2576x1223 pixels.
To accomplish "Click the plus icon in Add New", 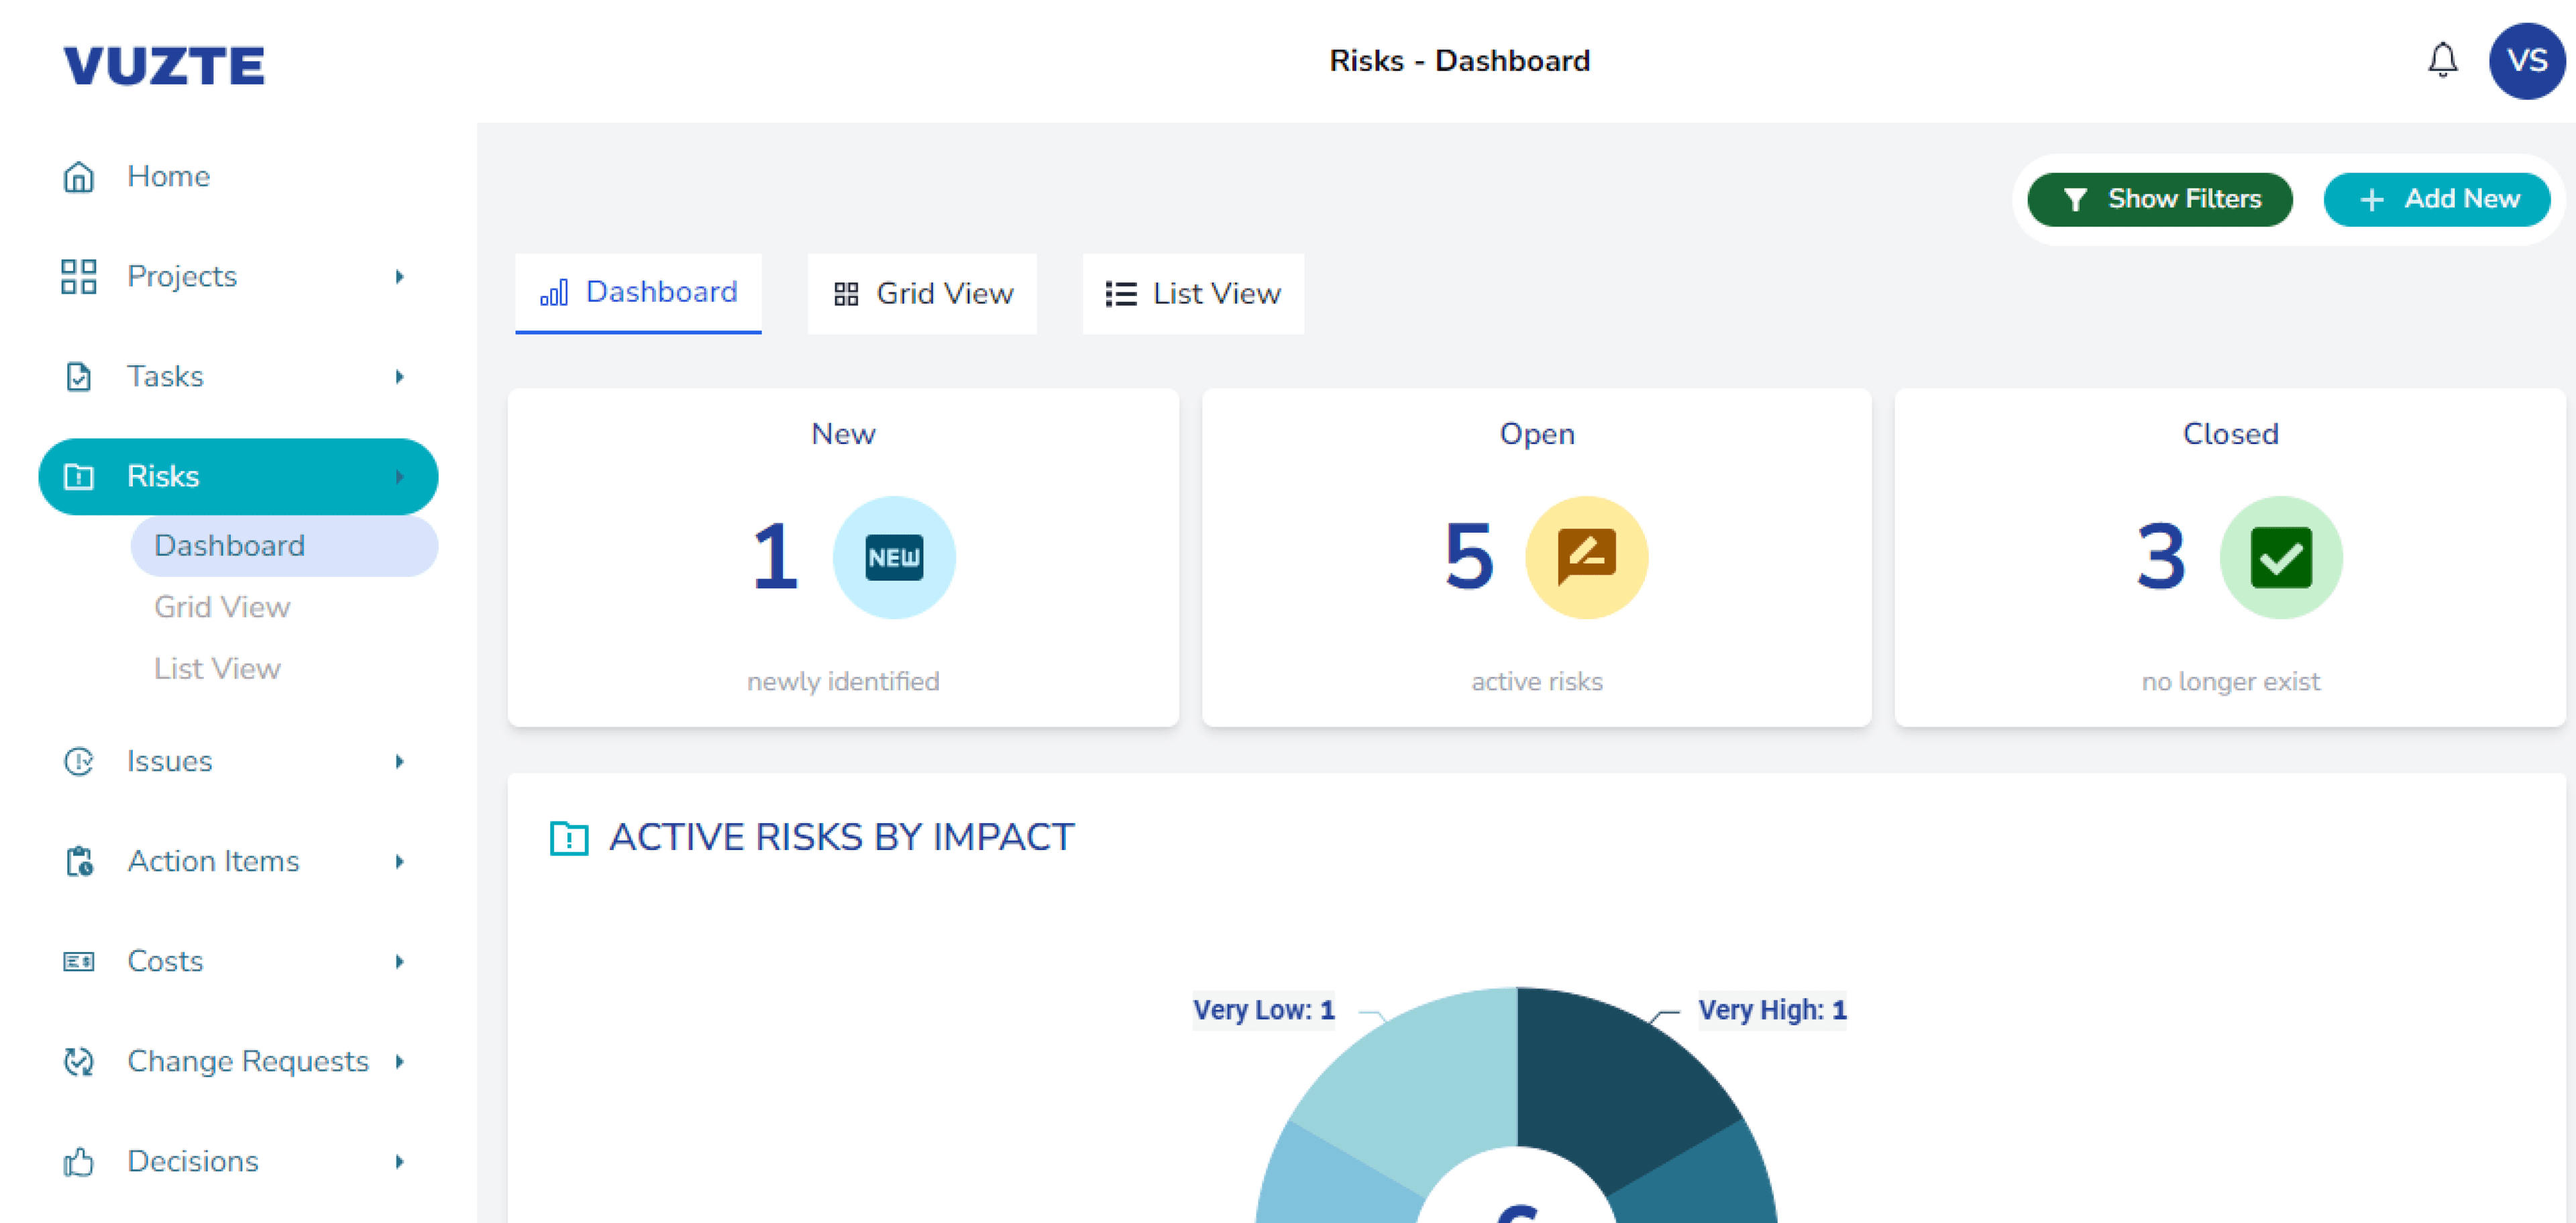I will tap(2371, 199).
